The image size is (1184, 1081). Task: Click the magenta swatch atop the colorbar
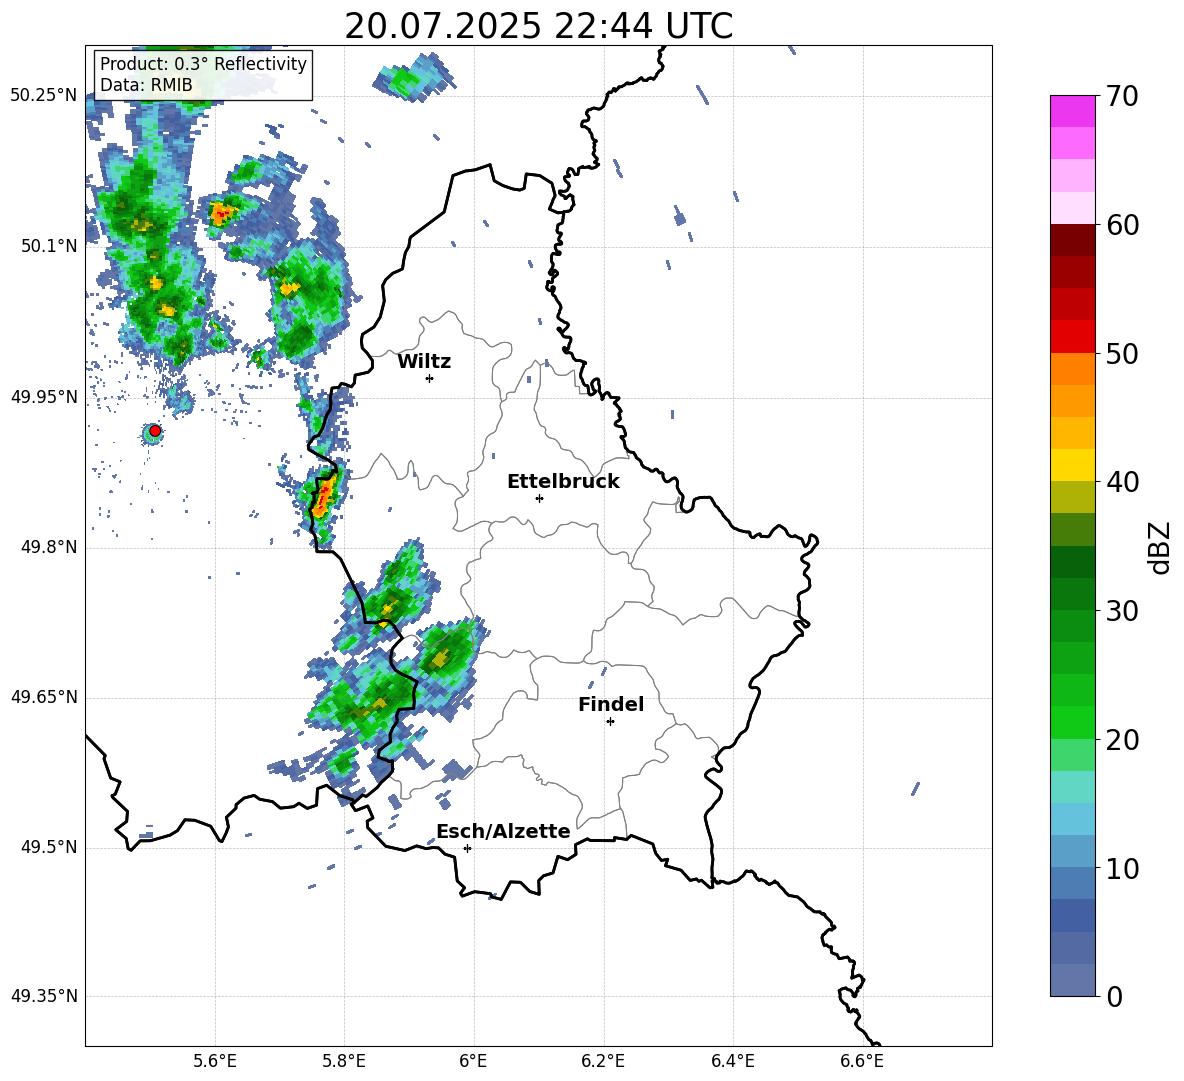[x=1073, y=112]
